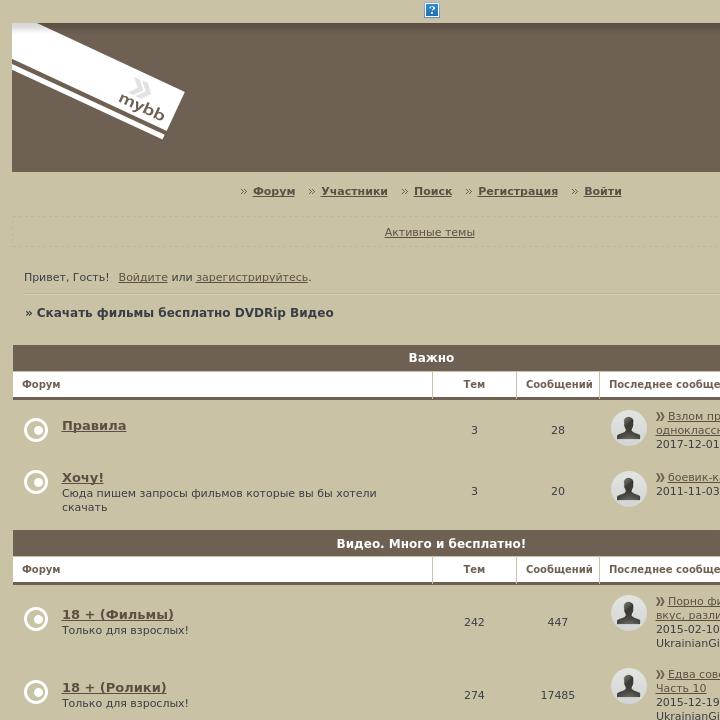Click the Сообщений column header under Важно
The height and width of the screenshot is (720, 720).
point(559,384)
